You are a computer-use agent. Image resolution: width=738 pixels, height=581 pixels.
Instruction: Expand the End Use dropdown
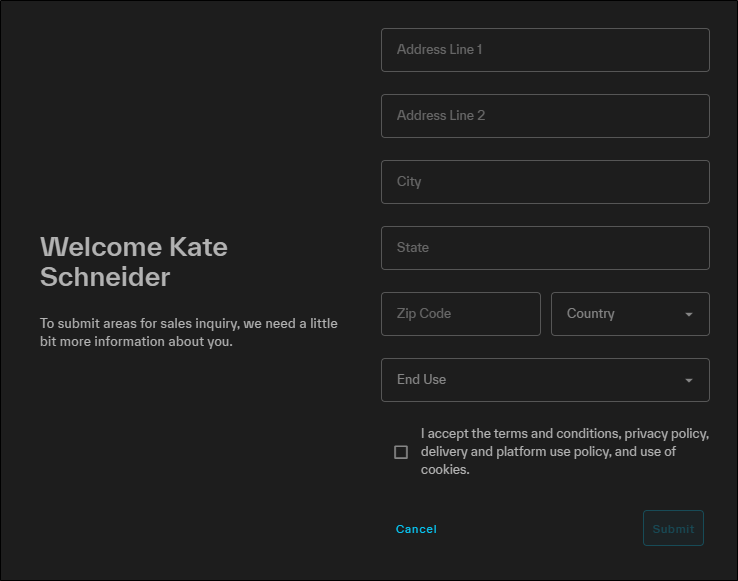click(545, 380)
